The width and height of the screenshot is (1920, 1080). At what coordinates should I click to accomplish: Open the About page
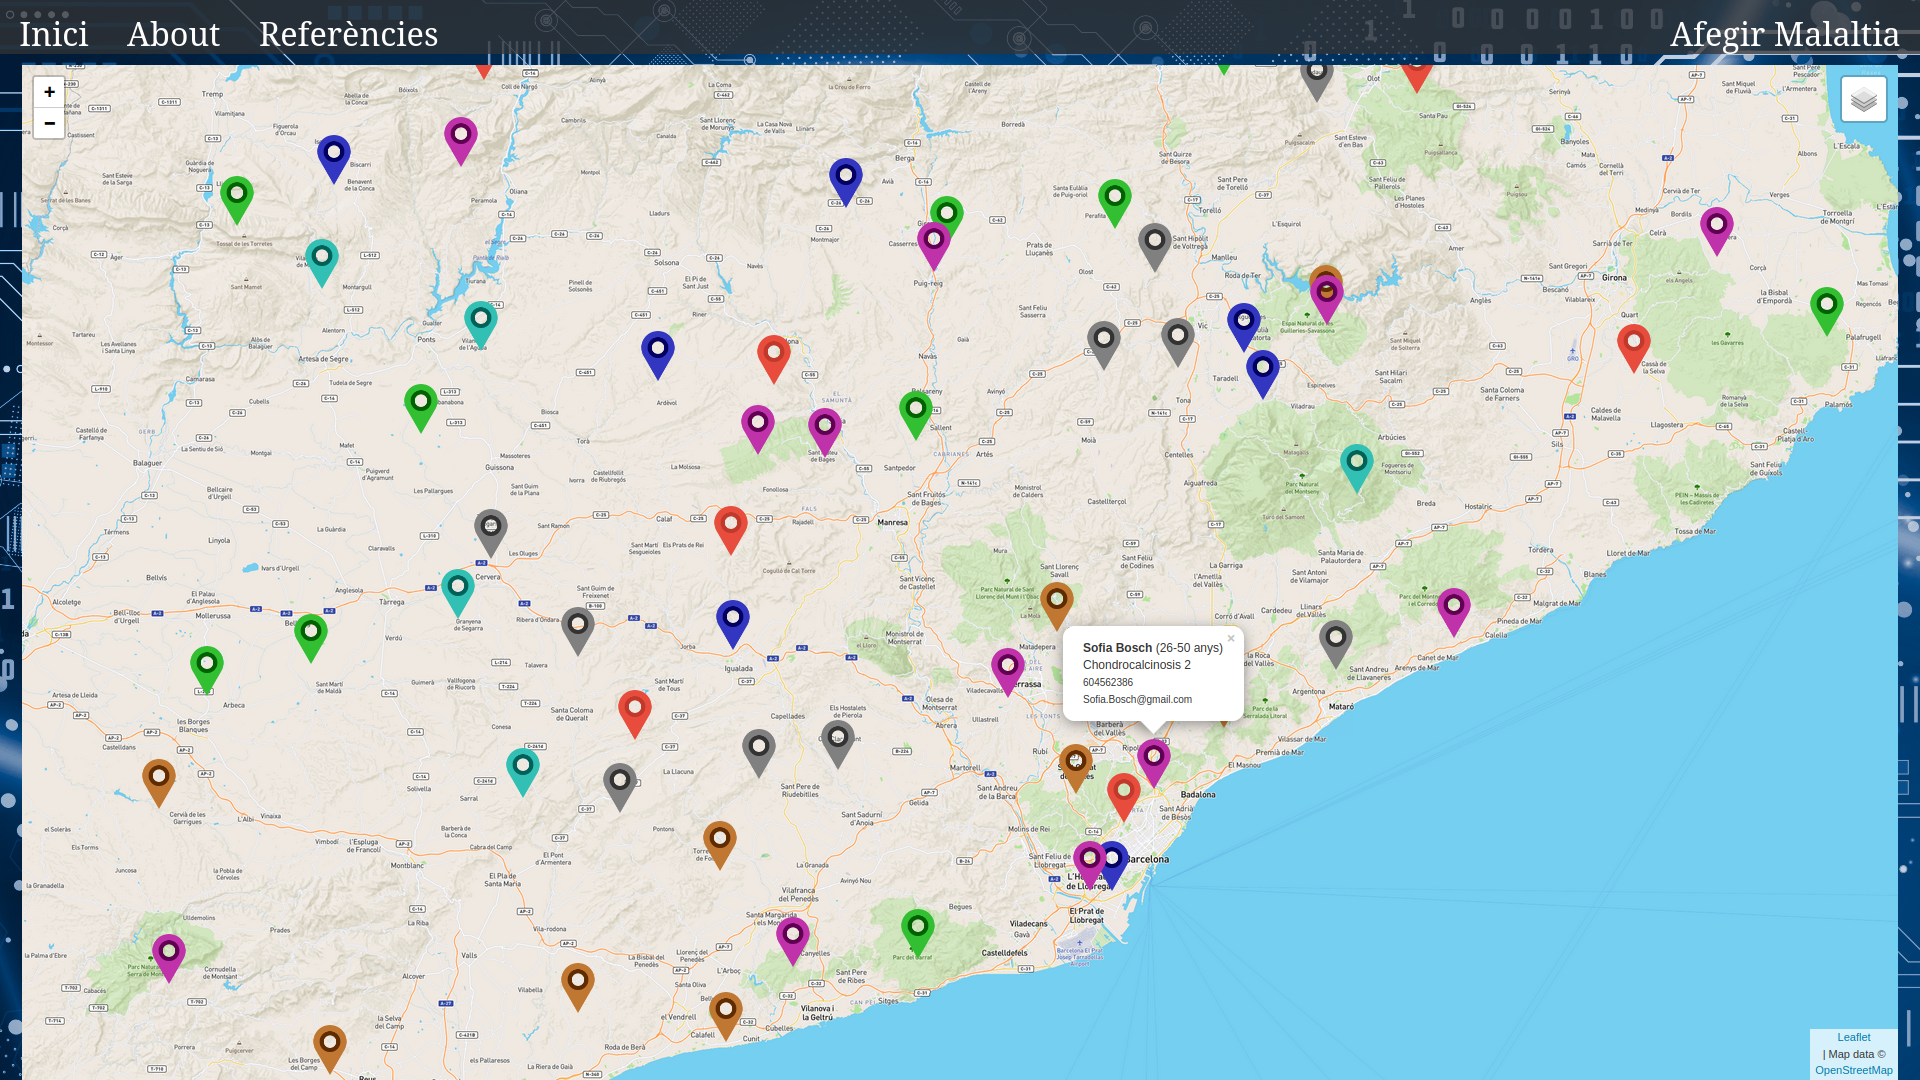[173, 34]
